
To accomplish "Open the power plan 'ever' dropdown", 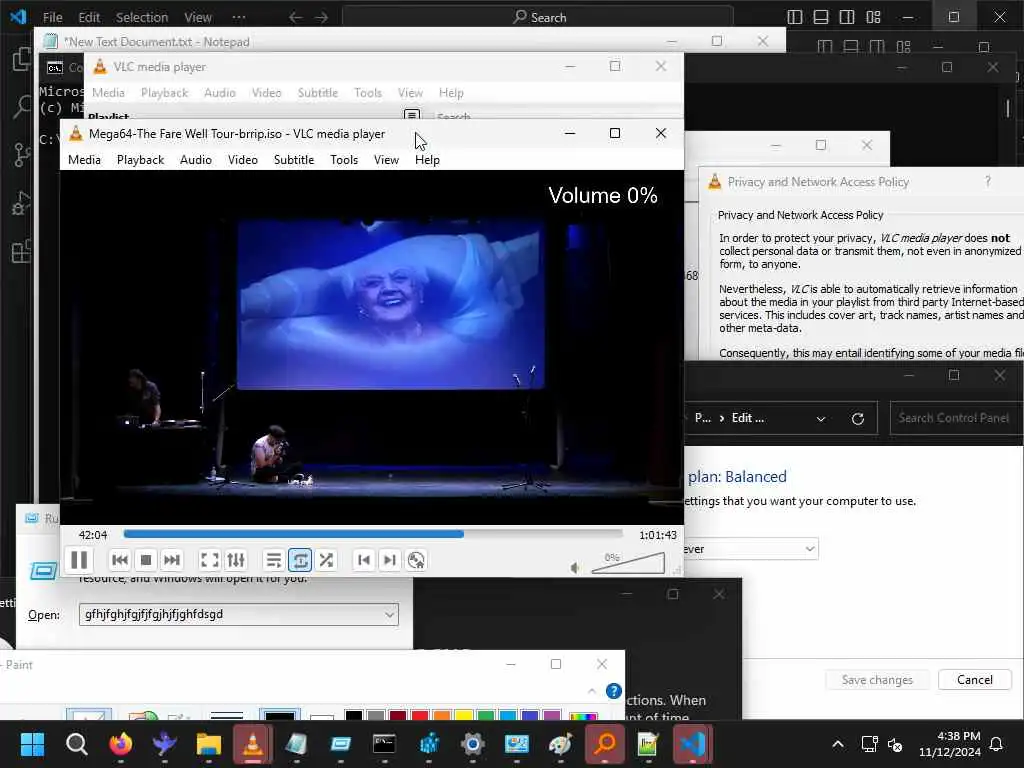I will click(751, 549).
